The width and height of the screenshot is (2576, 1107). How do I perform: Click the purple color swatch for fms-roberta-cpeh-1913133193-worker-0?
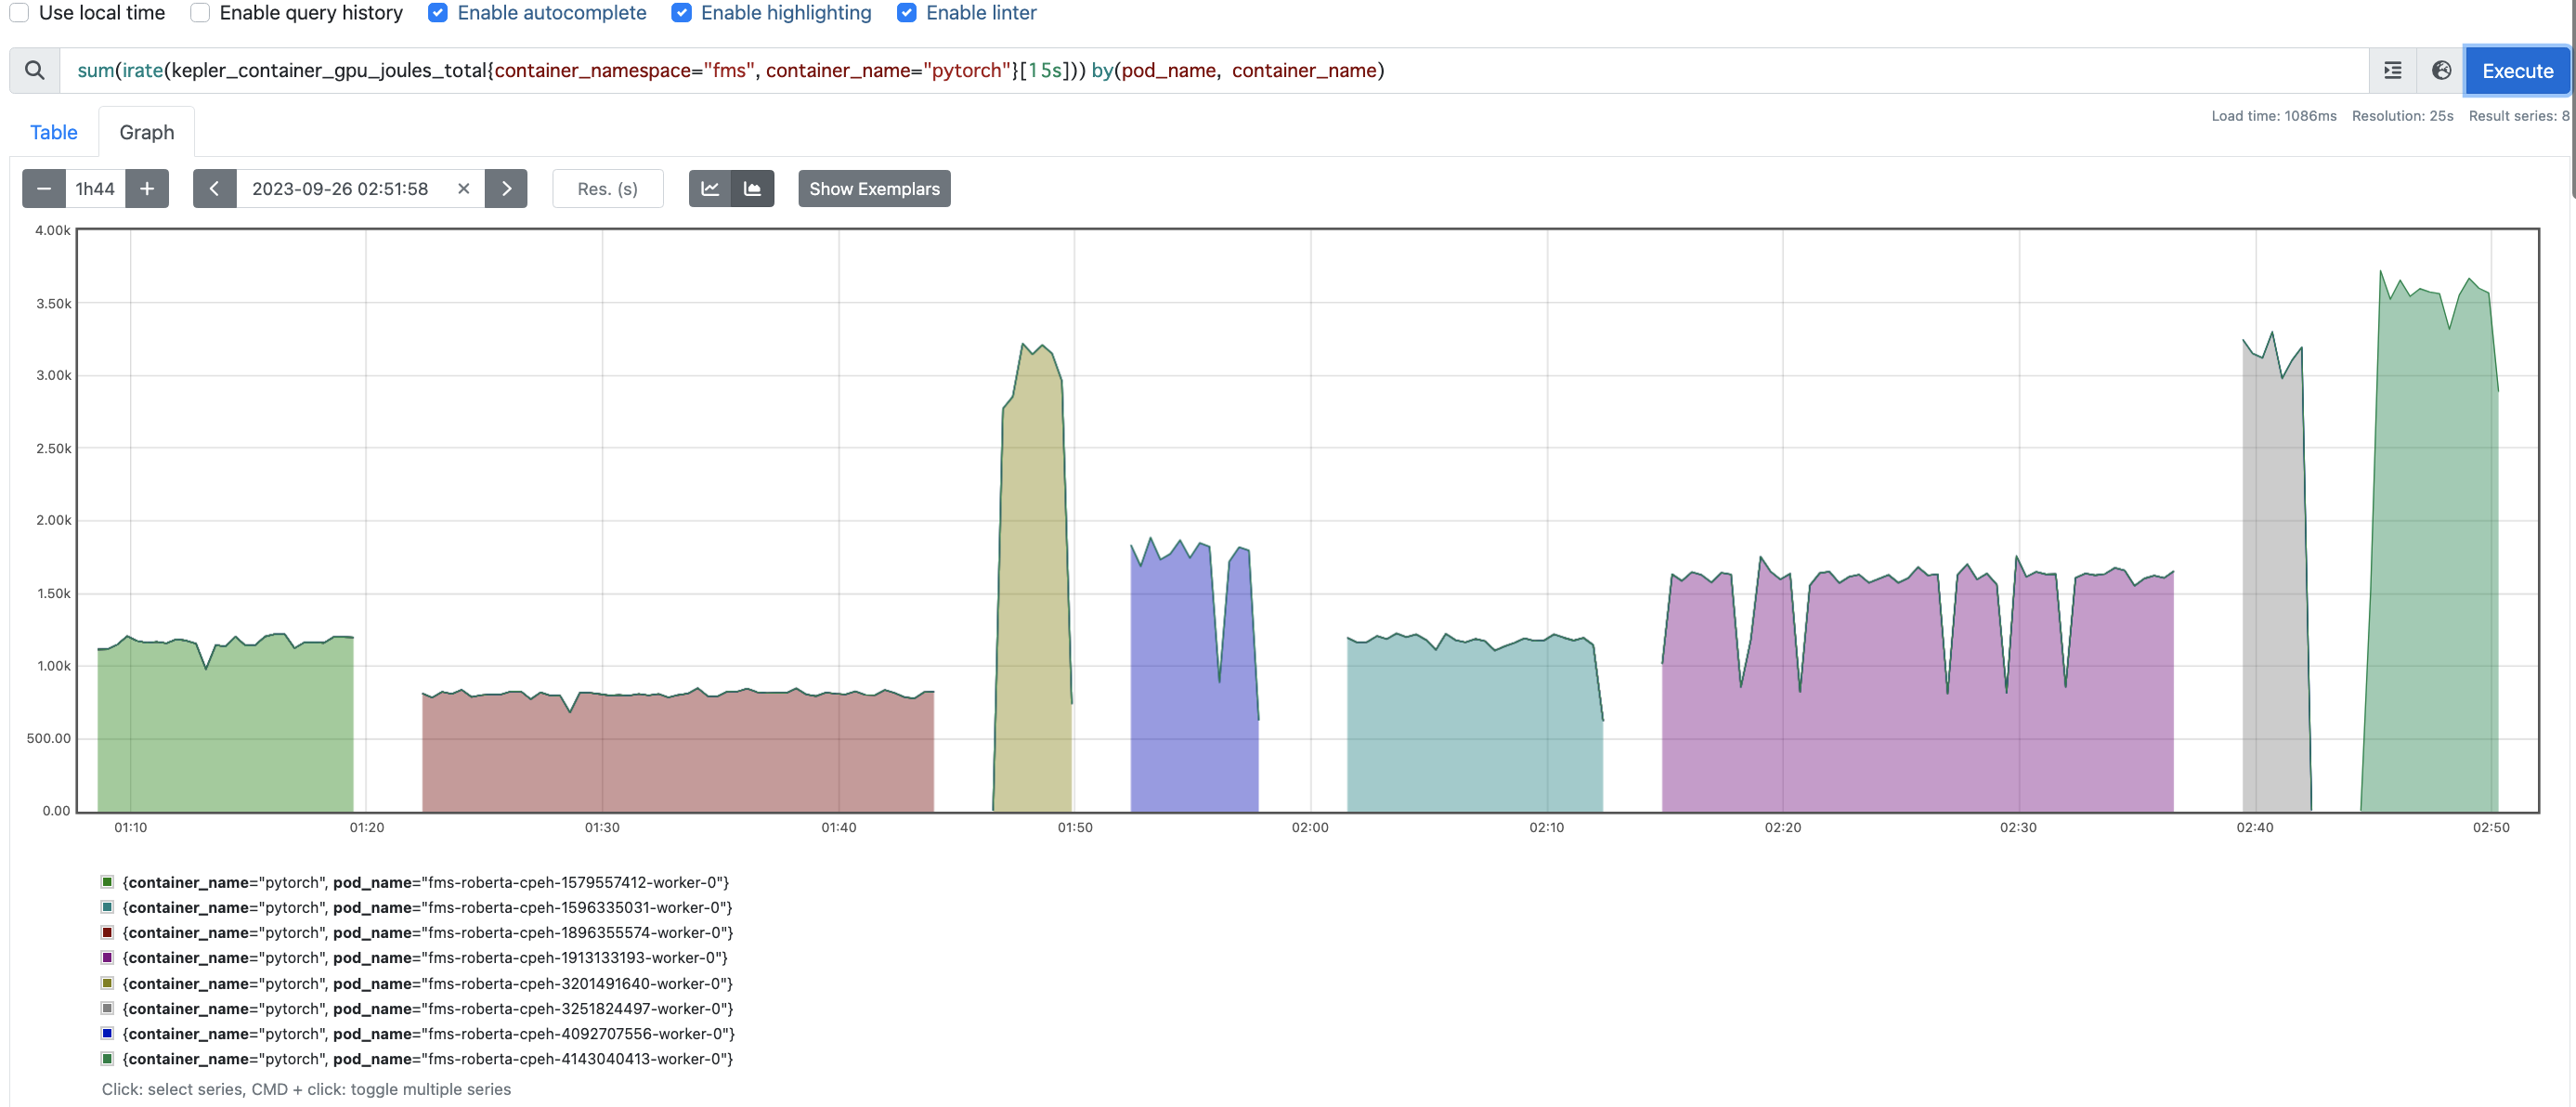coord(106,957)
